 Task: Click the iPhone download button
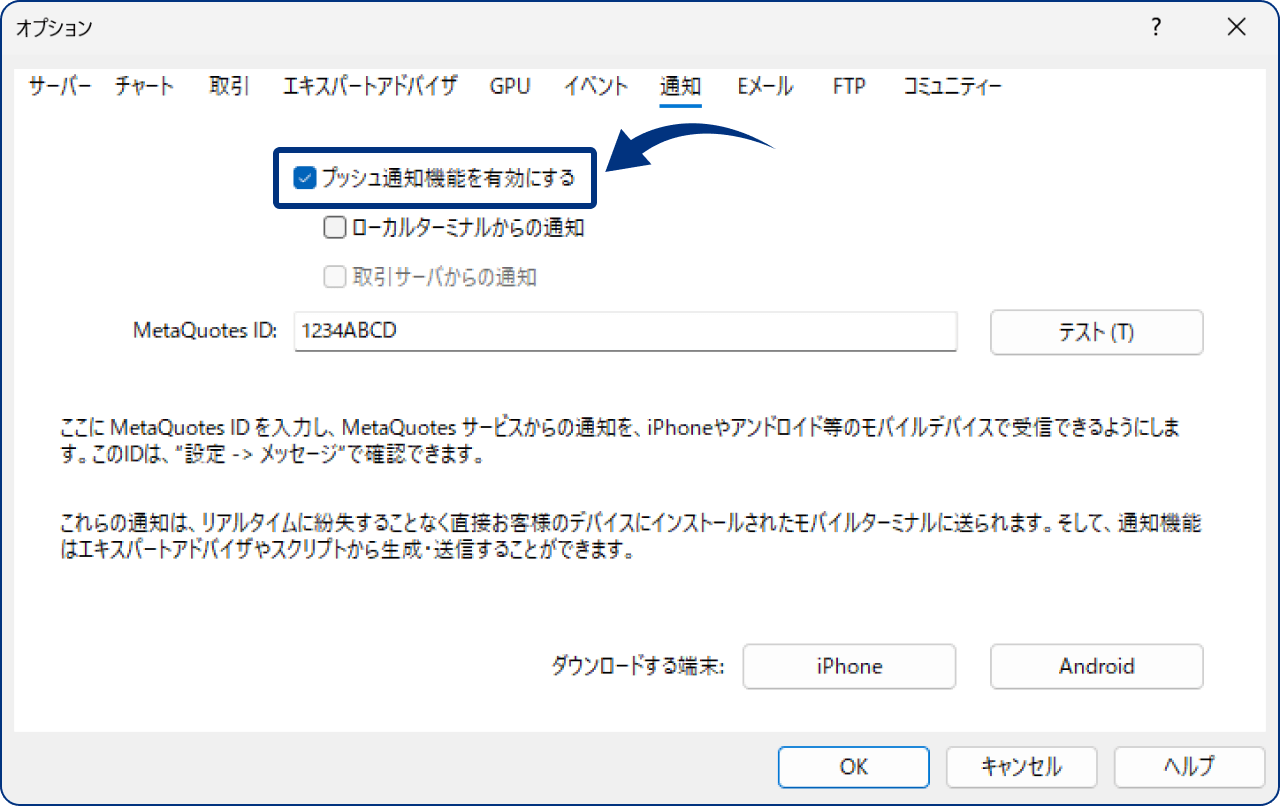click(x=848, y=666)
